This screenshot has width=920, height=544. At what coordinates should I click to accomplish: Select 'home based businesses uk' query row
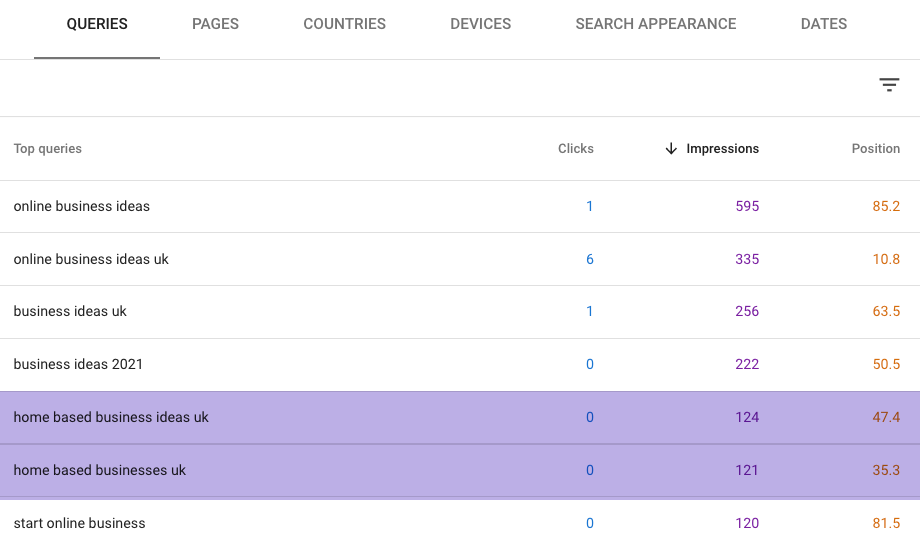[x=100, y=471]
